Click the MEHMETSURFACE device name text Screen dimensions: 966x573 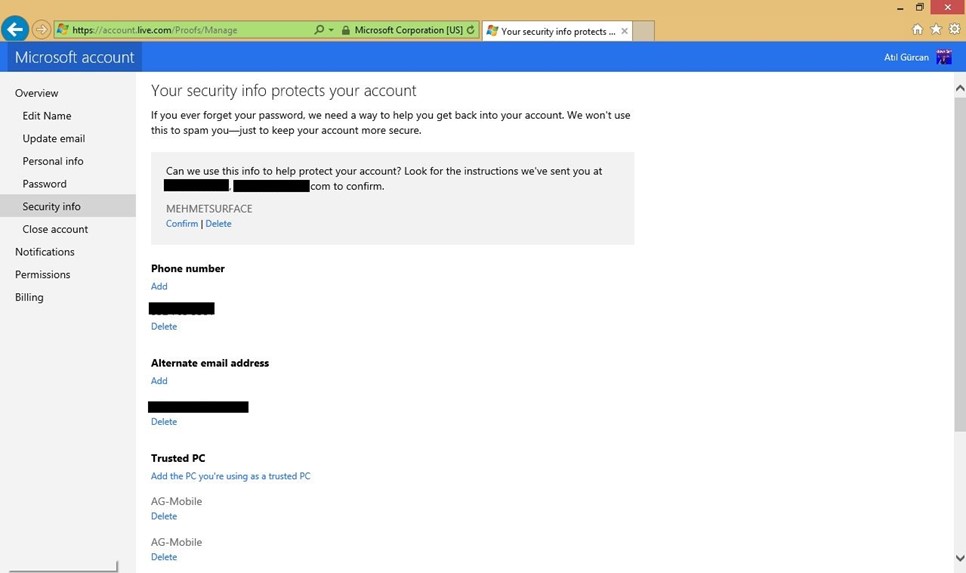pos(209,209)
